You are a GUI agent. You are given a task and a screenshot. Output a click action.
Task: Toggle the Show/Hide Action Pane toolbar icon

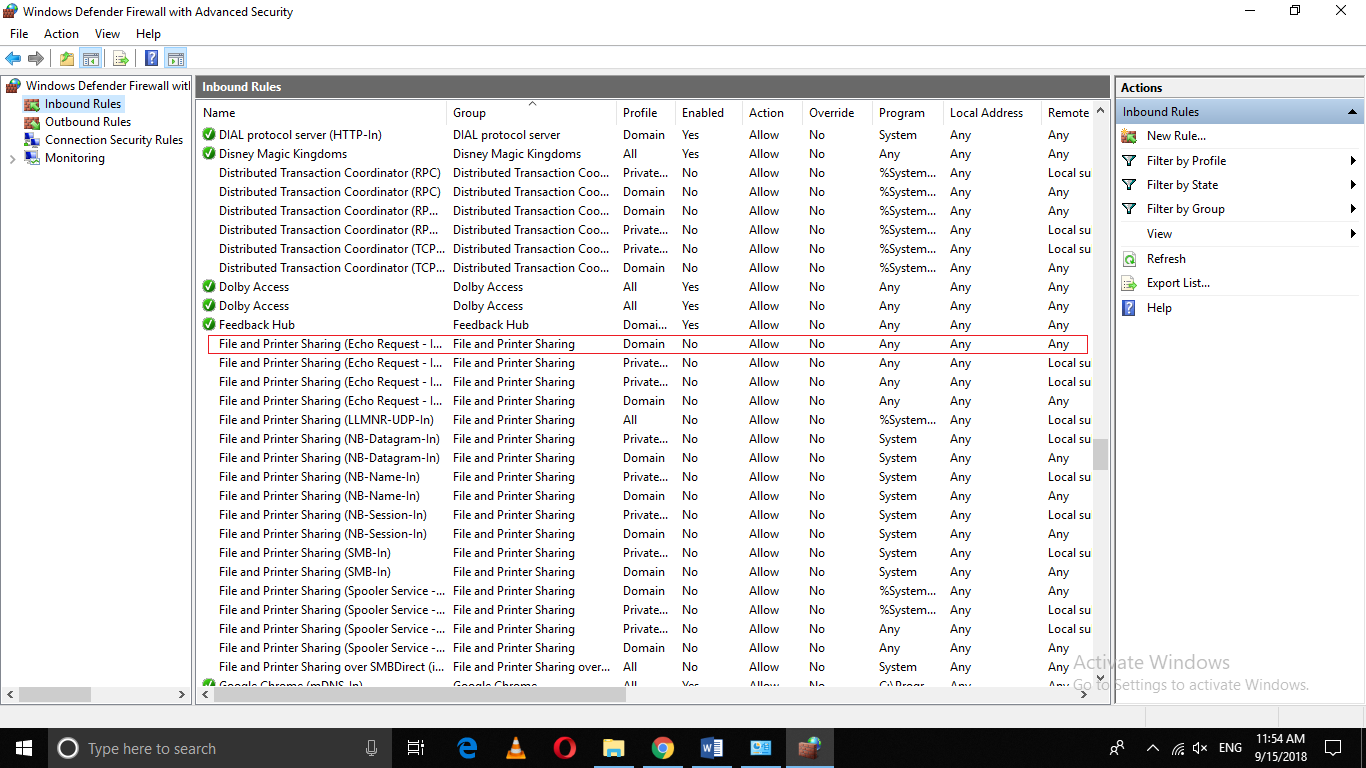click(176, 58)
